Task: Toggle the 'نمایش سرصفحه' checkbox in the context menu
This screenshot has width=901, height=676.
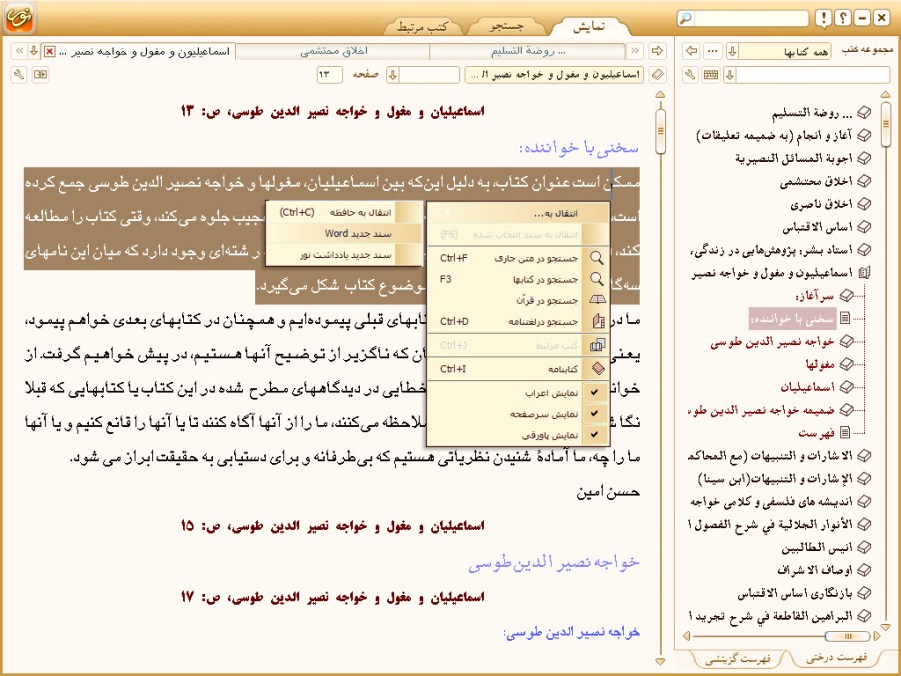Action: (x=595, y=414)
